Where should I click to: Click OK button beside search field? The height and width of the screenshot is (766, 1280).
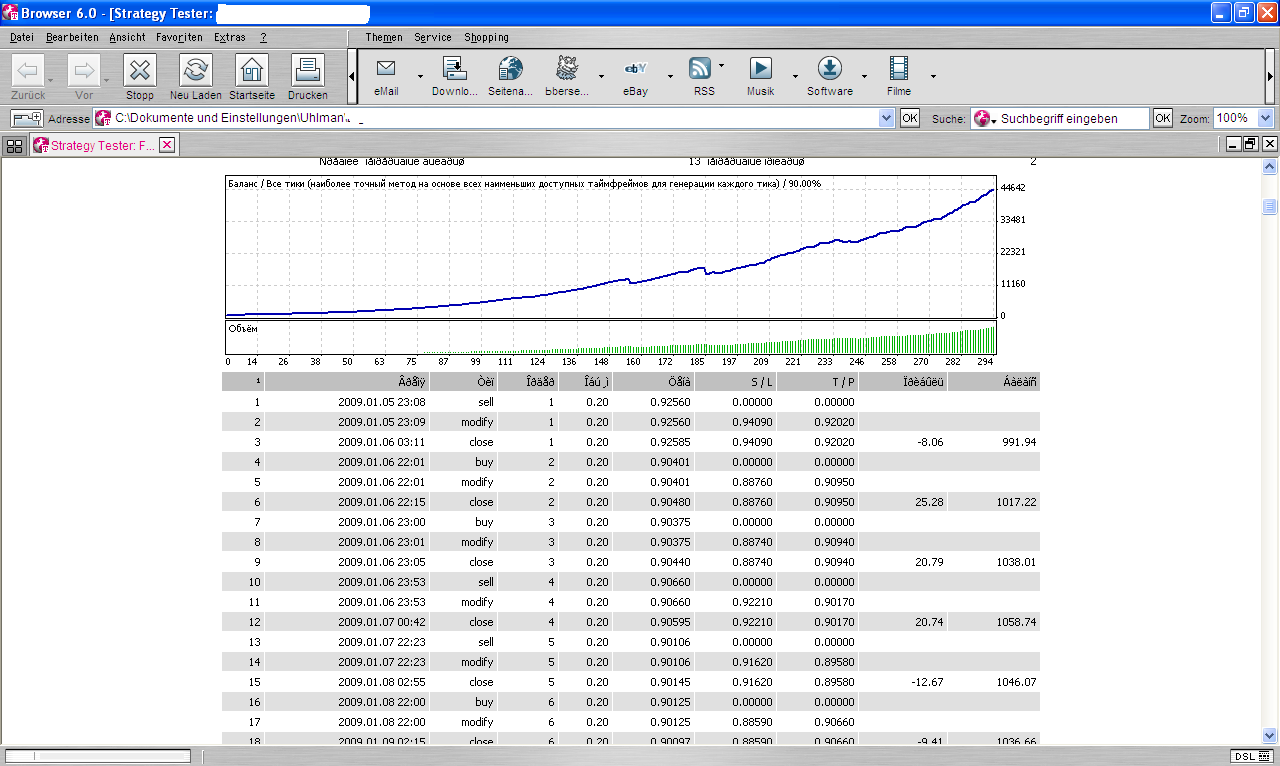(1162, 118)
